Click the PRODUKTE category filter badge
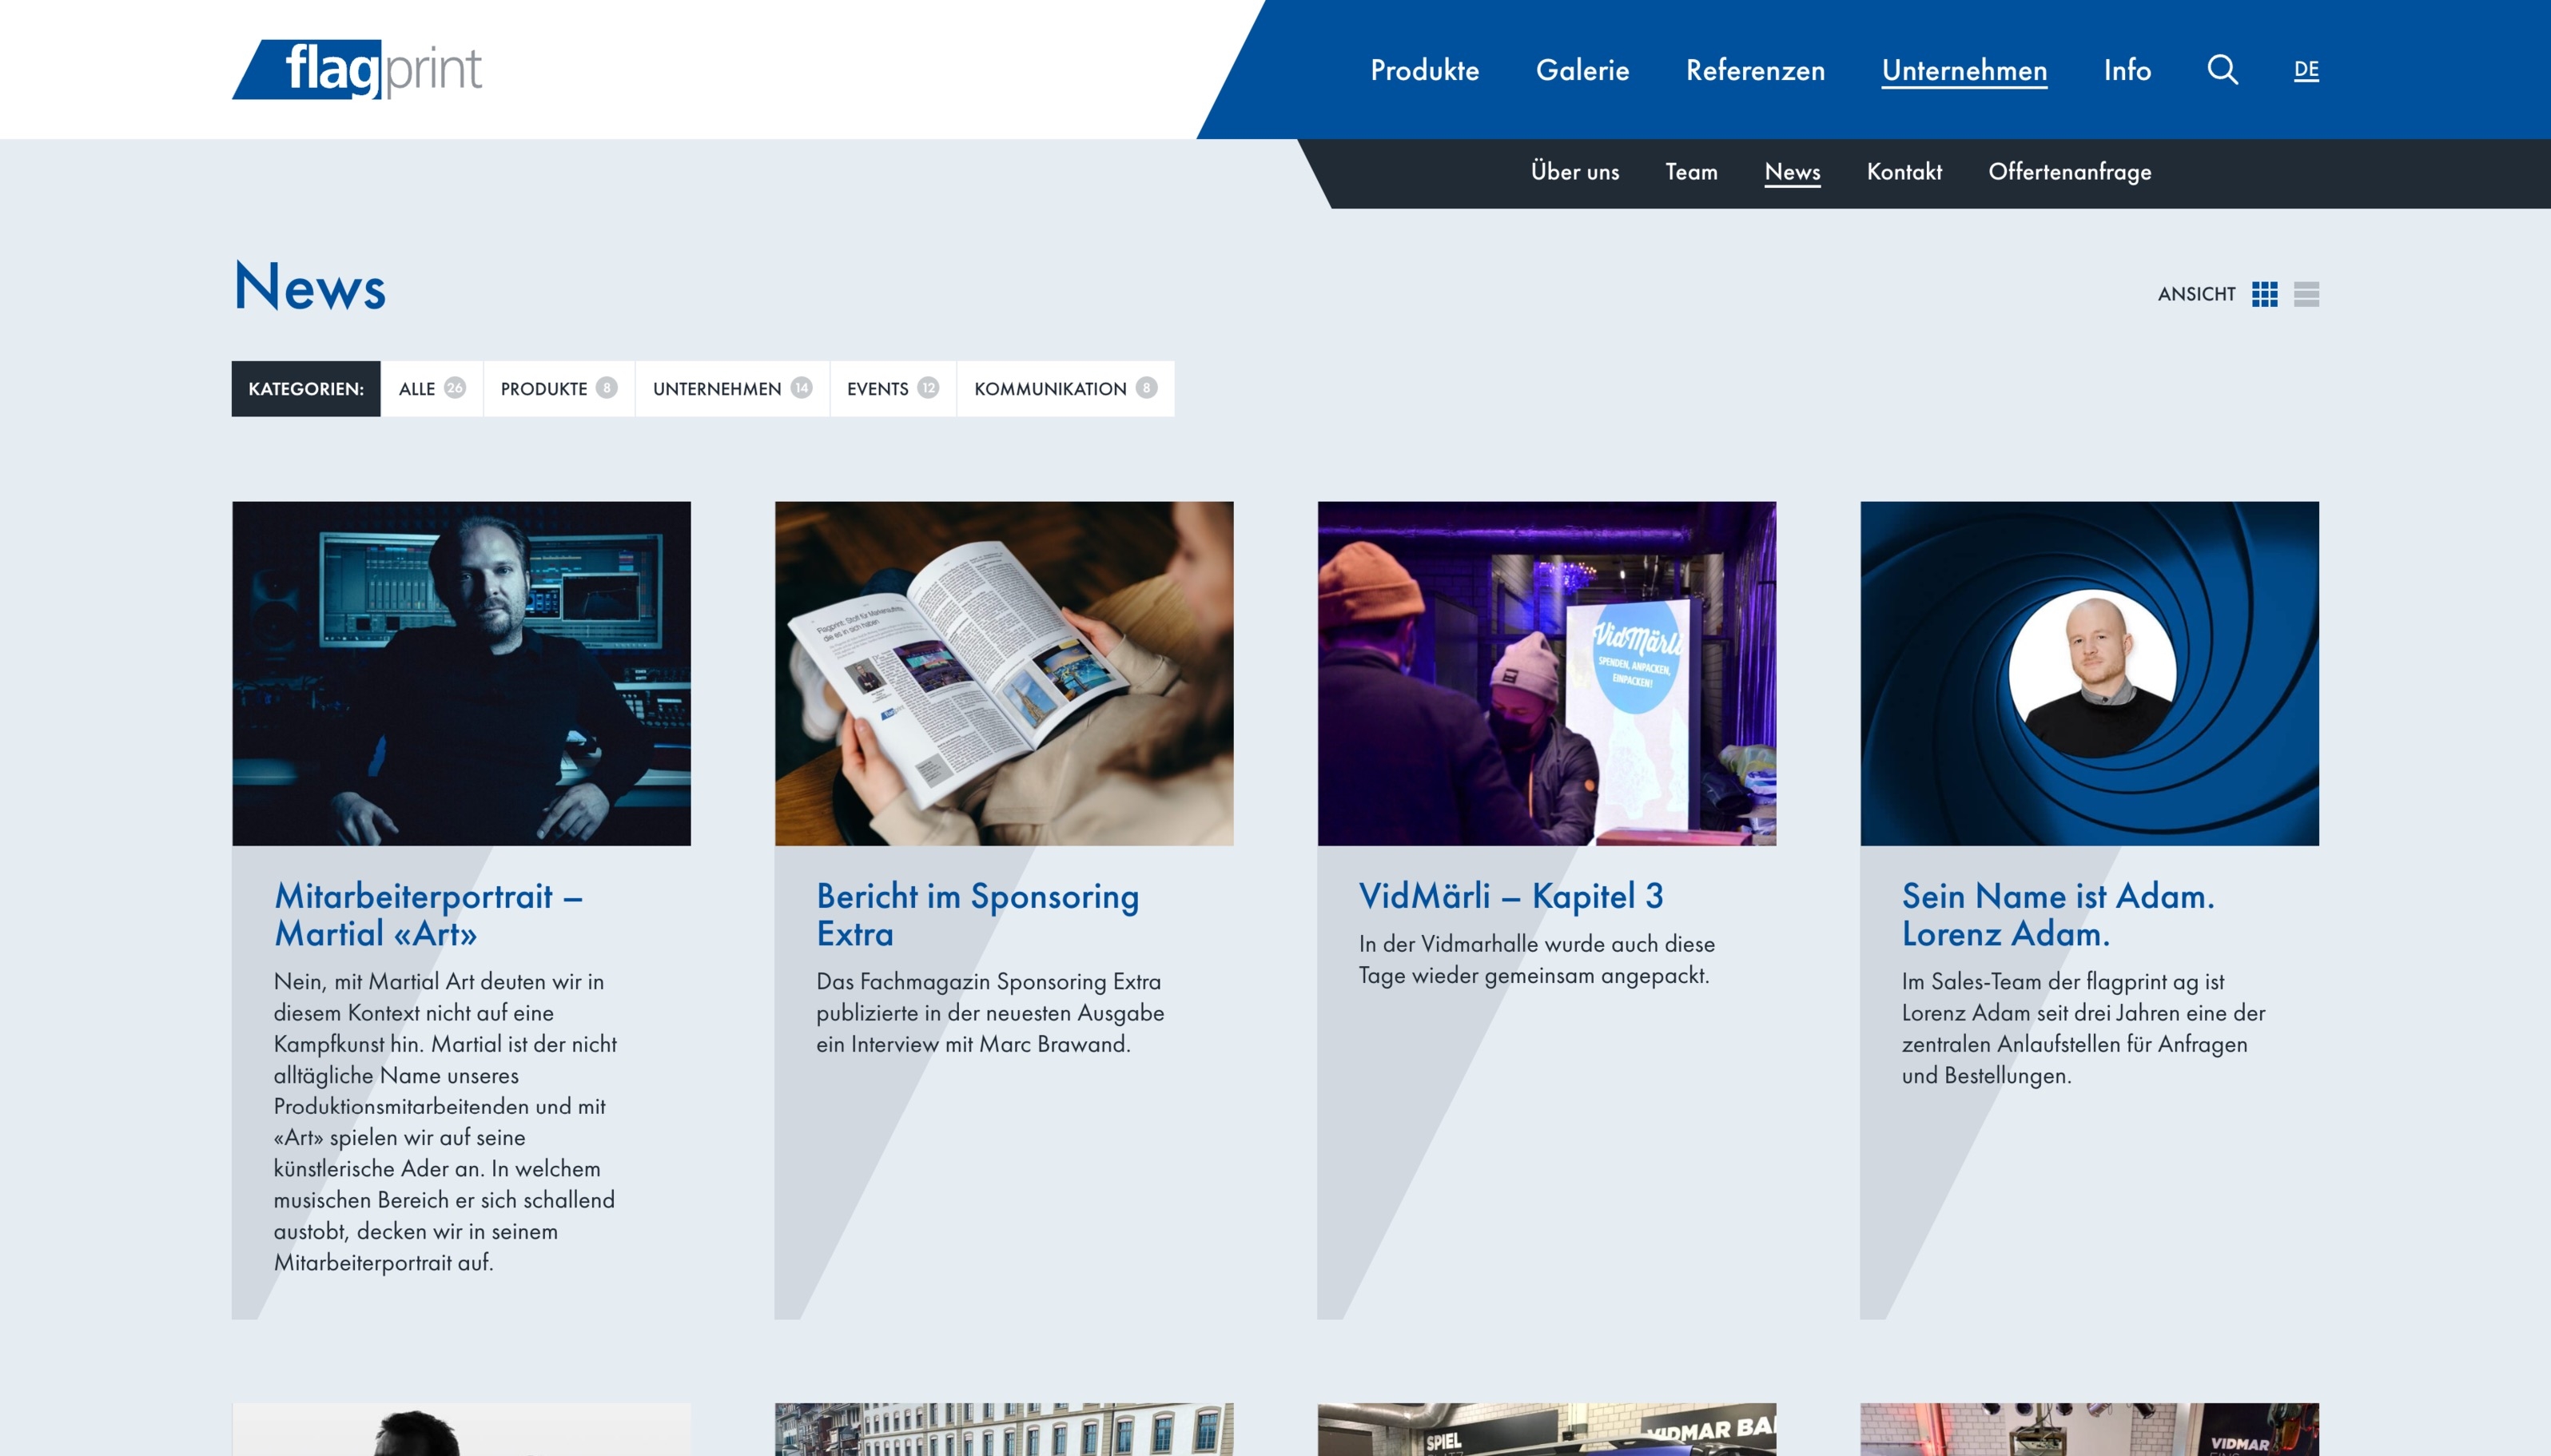The width and height of the screenshot is (2551, 1456). 554,388
